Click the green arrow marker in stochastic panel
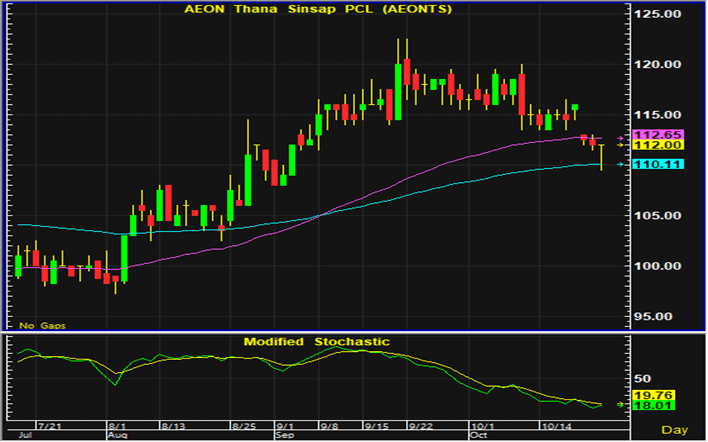 tap(621, 405)
